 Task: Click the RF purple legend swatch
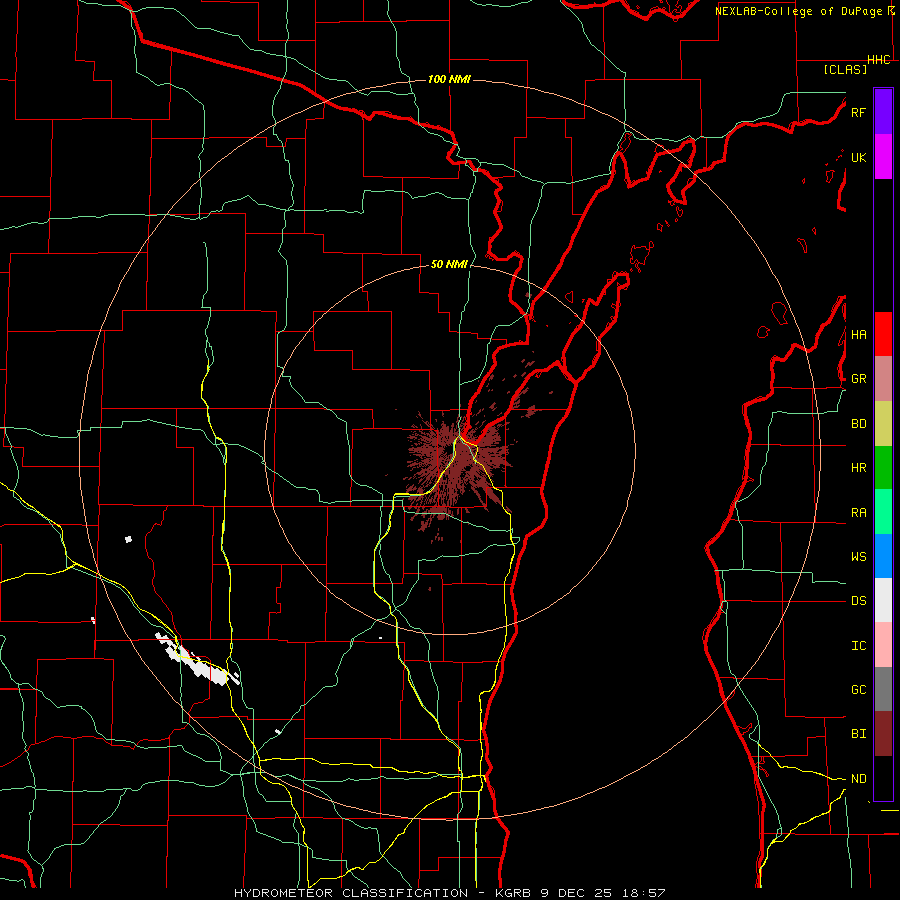(x=883, y=112)
